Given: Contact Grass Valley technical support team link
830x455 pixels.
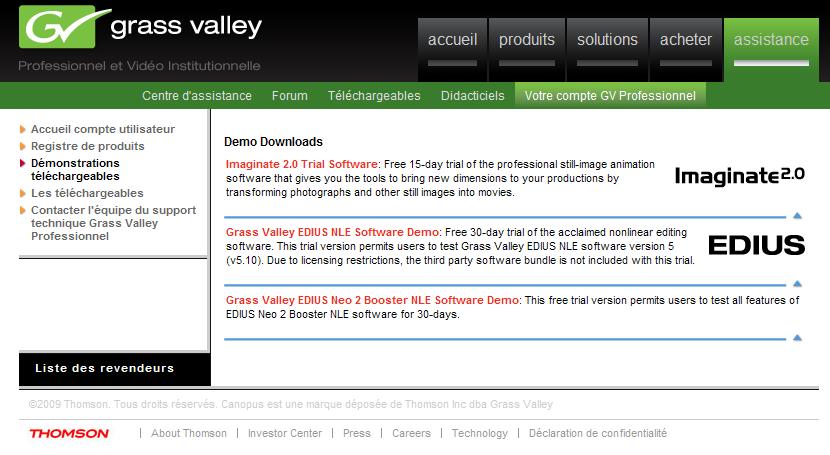Looking at the screenshot, I should coord(113,223).
